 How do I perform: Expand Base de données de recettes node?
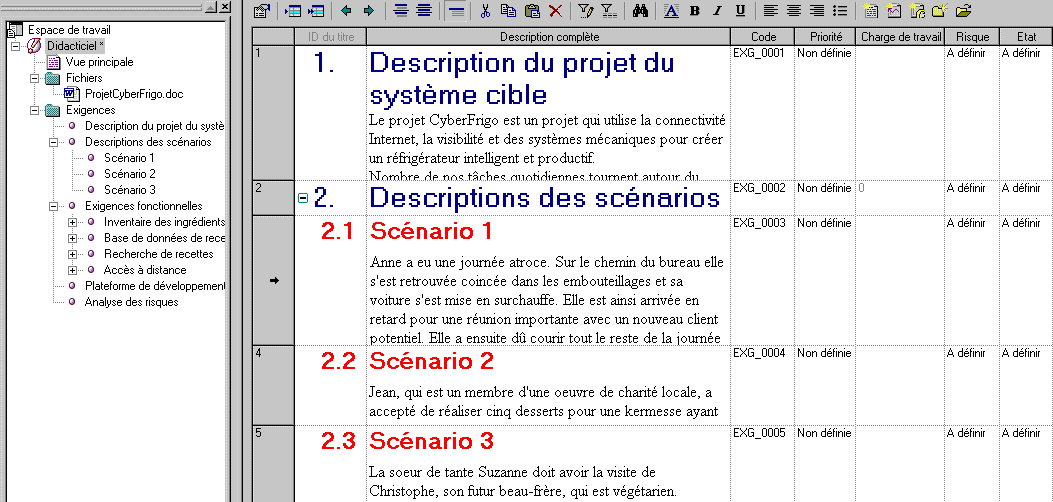(72, 238)
